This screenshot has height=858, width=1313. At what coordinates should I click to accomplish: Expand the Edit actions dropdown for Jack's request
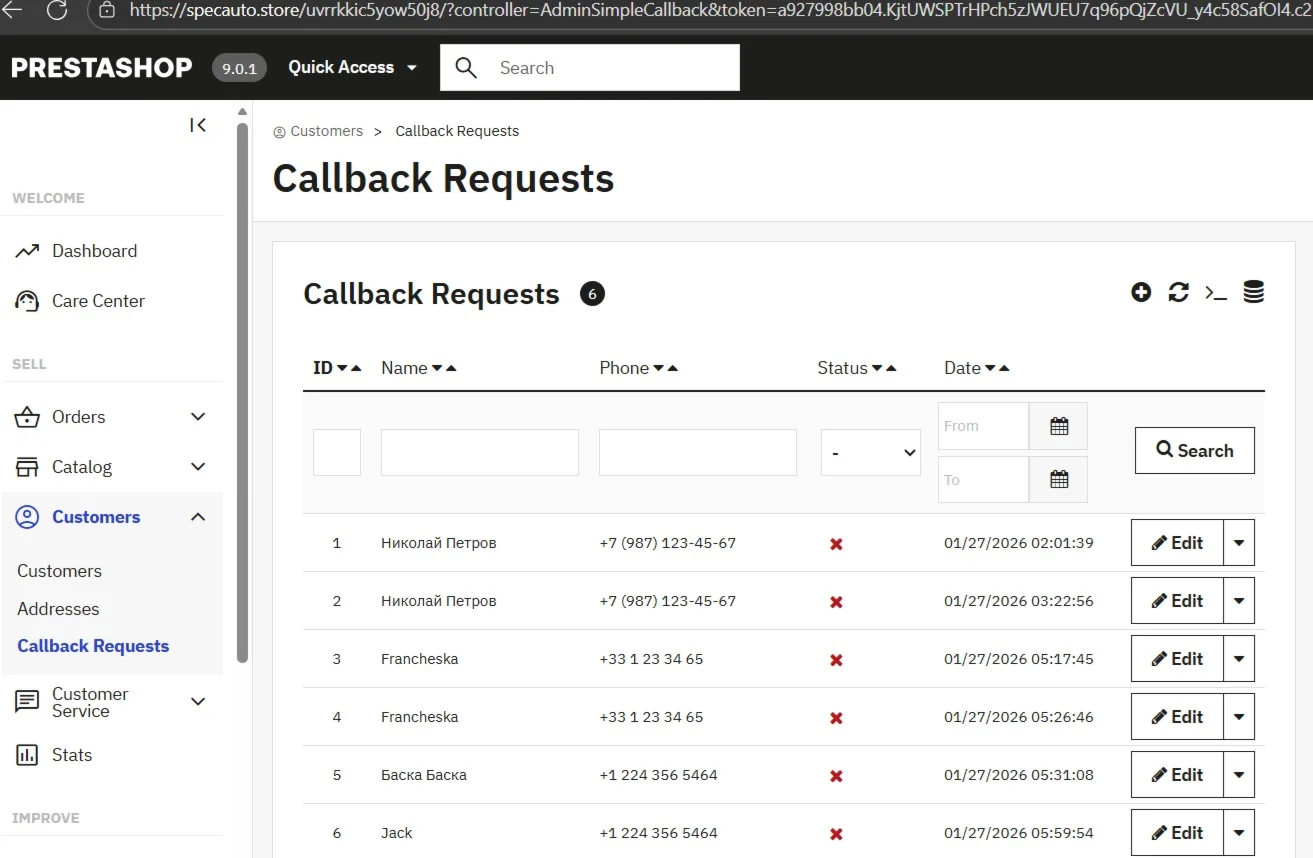[1240, 832]
